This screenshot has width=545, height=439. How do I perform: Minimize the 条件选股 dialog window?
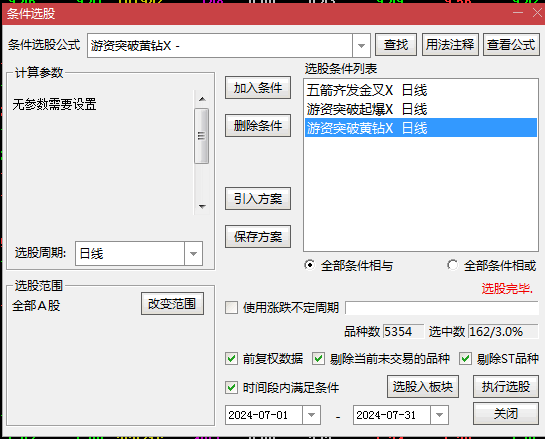518,13
